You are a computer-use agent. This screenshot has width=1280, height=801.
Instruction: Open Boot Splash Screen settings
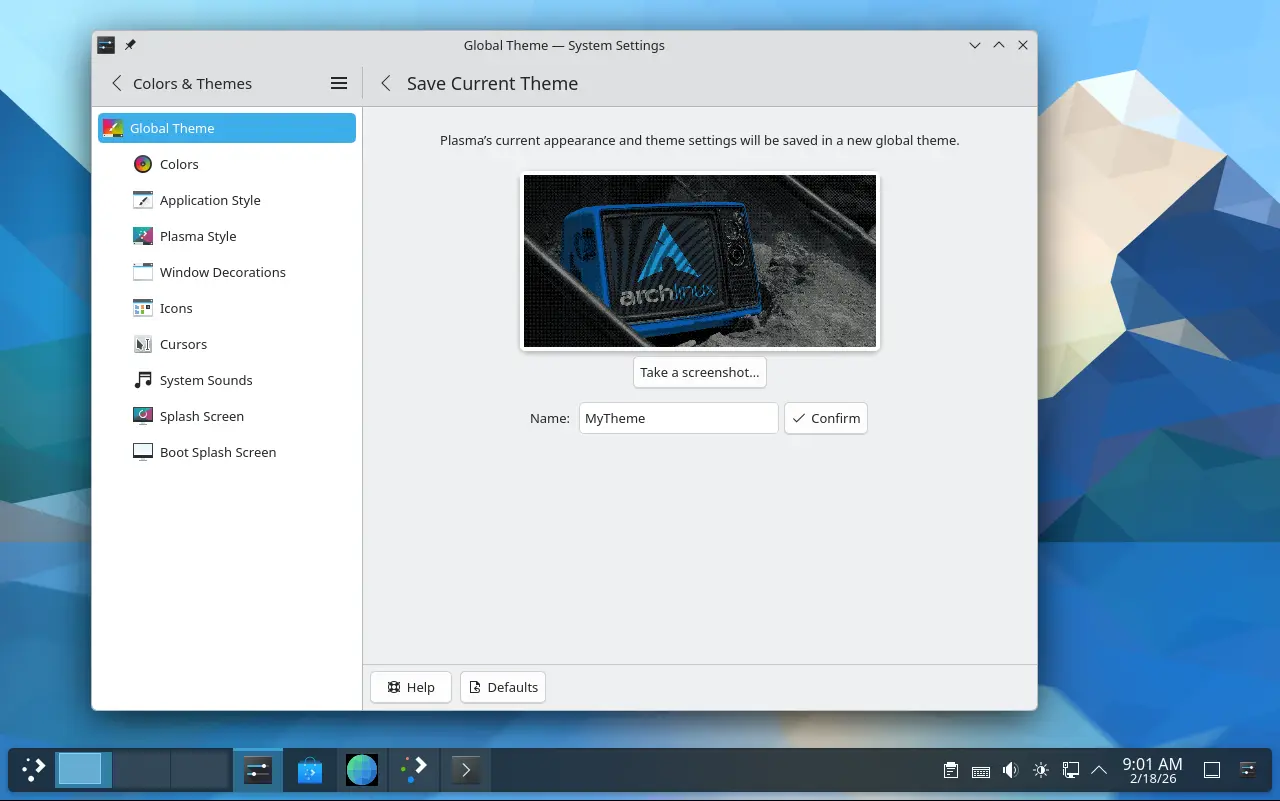(217, 452)
